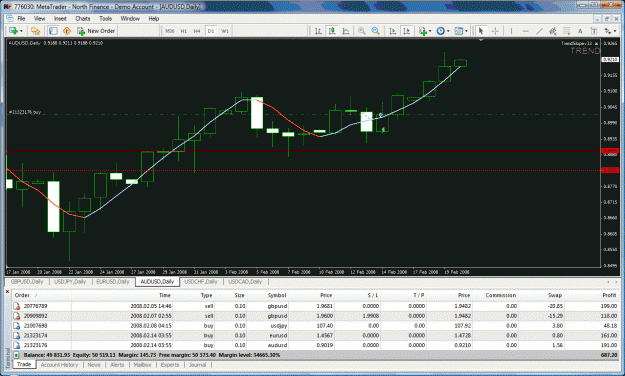Switch to line chart display
The image size is (625, 376).
point(346,31)
